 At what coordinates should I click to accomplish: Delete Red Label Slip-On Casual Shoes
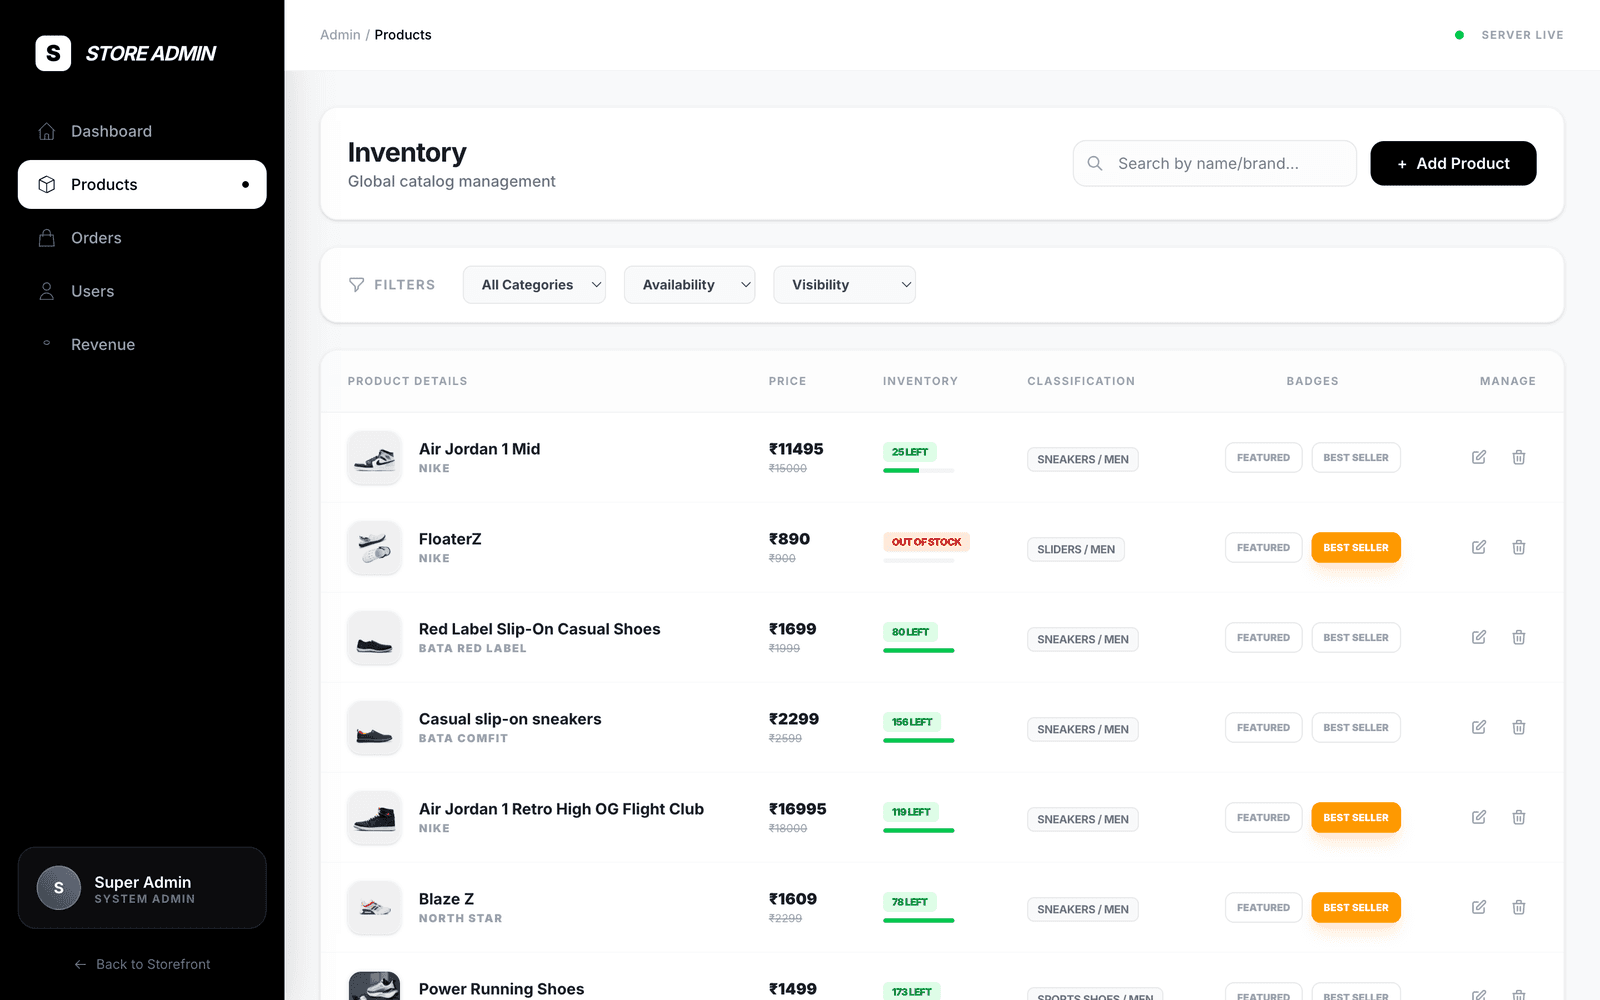point(1519,637)
